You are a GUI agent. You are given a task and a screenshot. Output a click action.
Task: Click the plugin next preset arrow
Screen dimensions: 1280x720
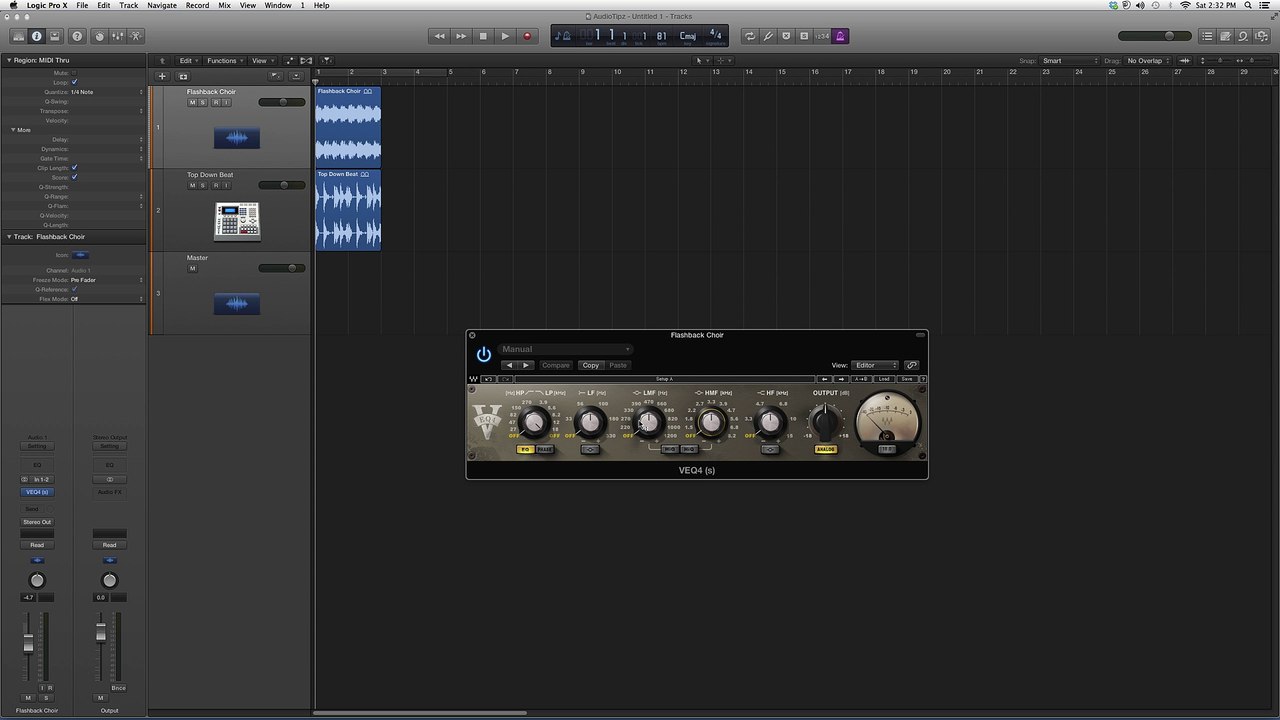(527, 365)
